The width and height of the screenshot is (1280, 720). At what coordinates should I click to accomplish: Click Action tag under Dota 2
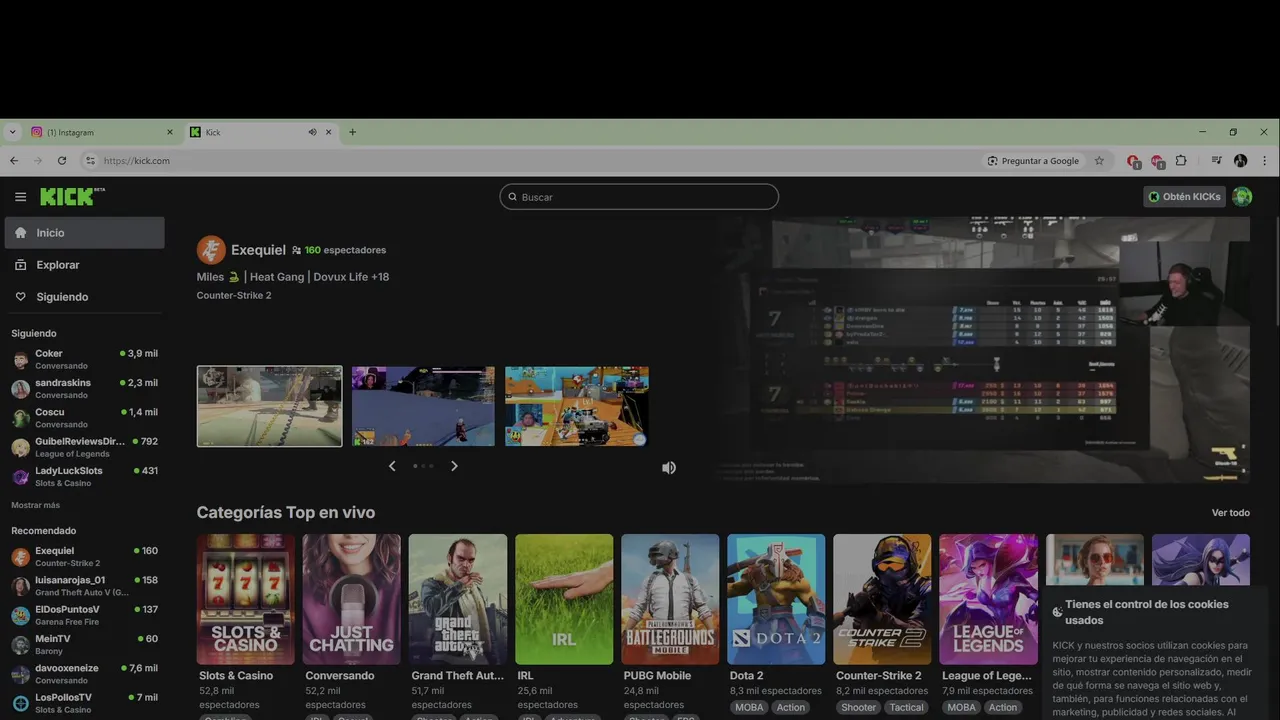[x=791, y=707]
